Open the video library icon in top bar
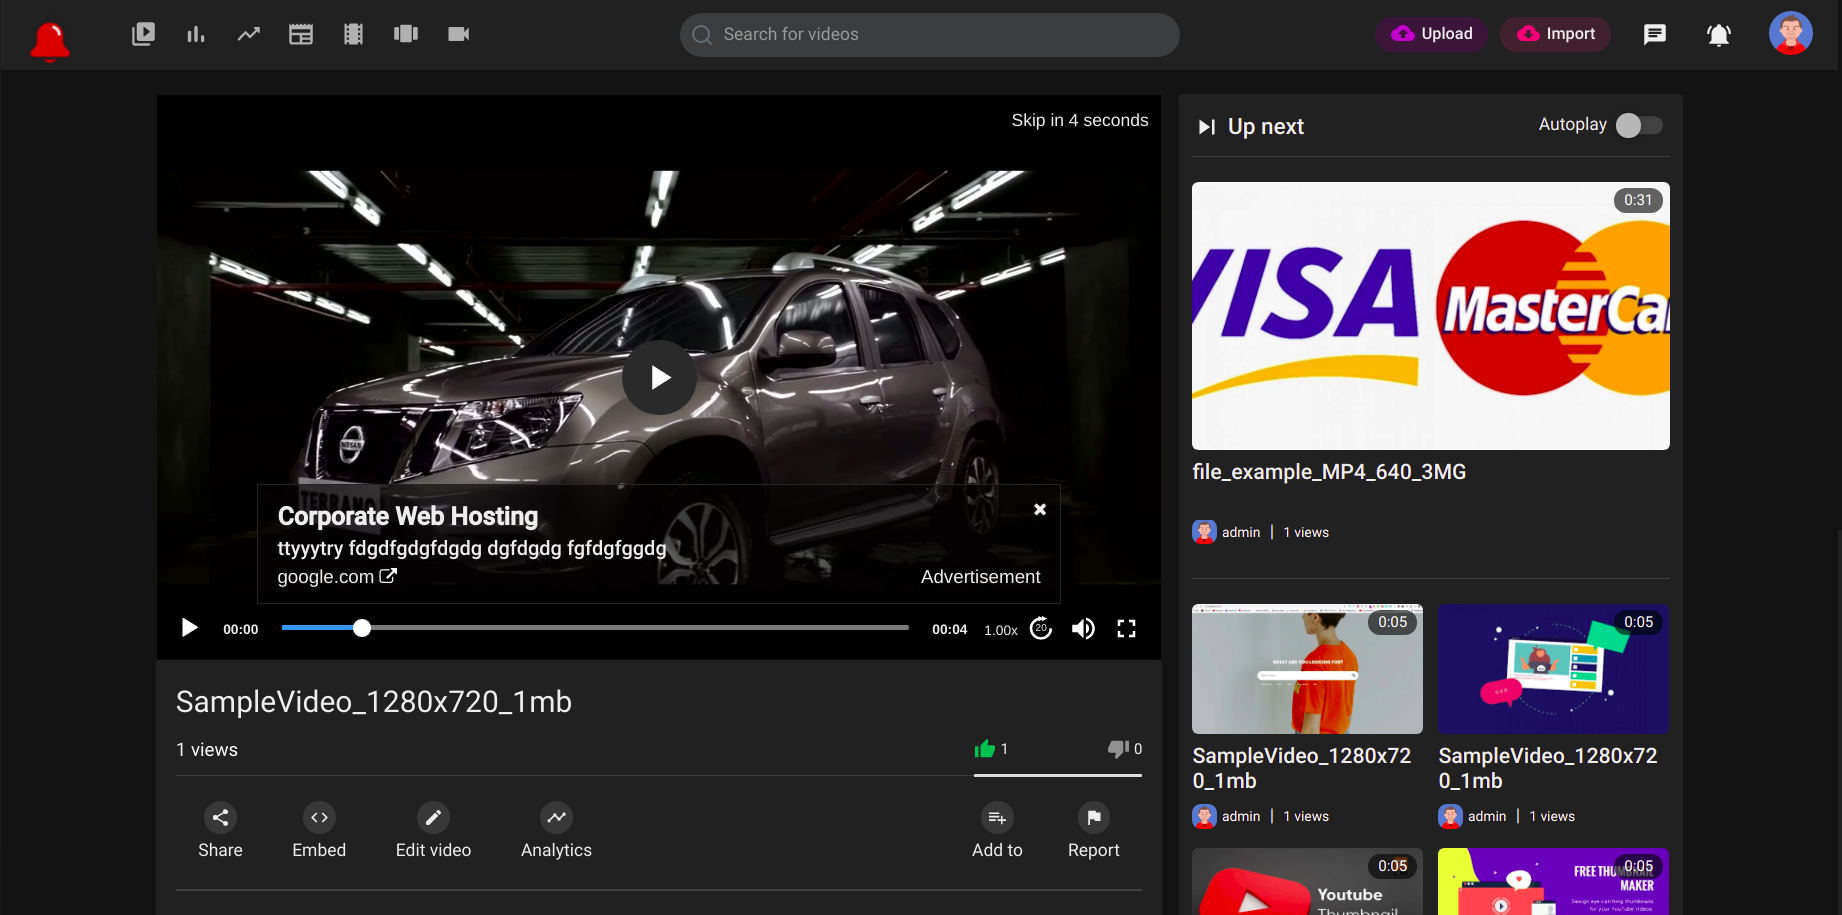This screenshot has width=1842, height=915. (143, 34)
